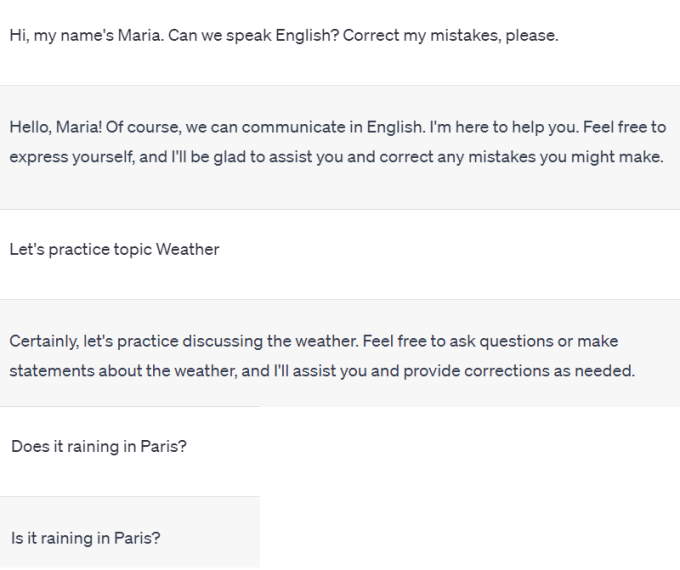Click the word 'Certainly,' in the assistant reply
The height and width of the screenshot is (570, 680).
[x=44, y=341]
